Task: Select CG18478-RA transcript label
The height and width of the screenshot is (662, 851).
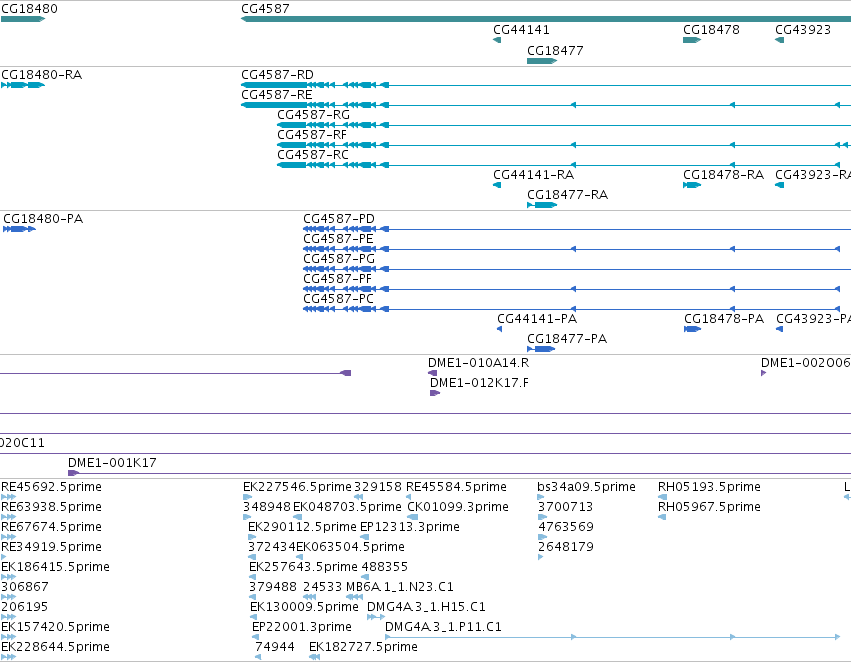Action: coord(723,175)
